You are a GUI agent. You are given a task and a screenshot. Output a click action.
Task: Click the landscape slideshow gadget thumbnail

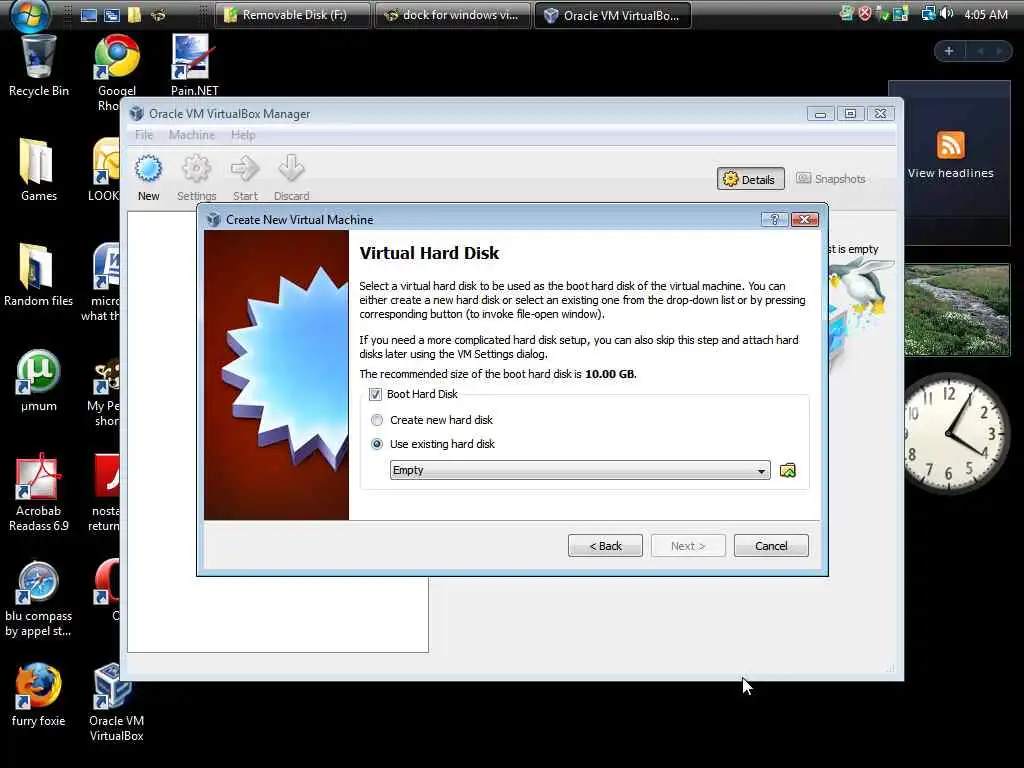957,310
